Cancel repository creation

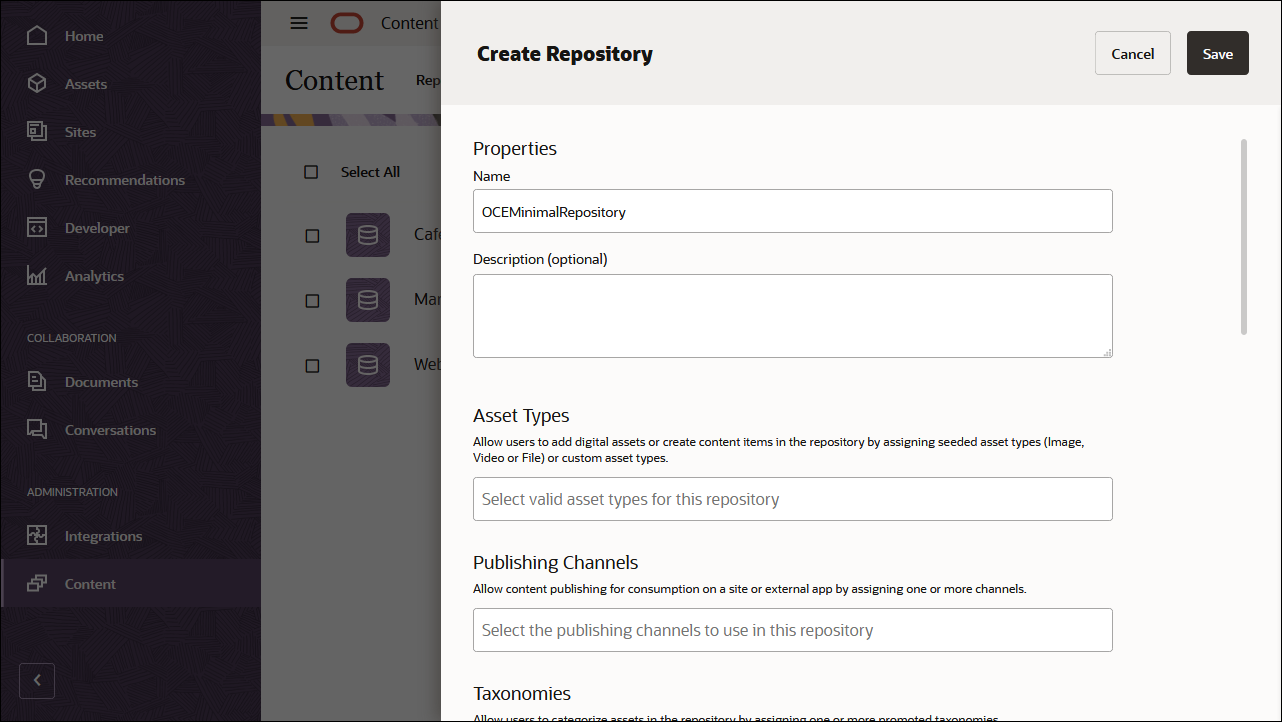[1132, 52]
